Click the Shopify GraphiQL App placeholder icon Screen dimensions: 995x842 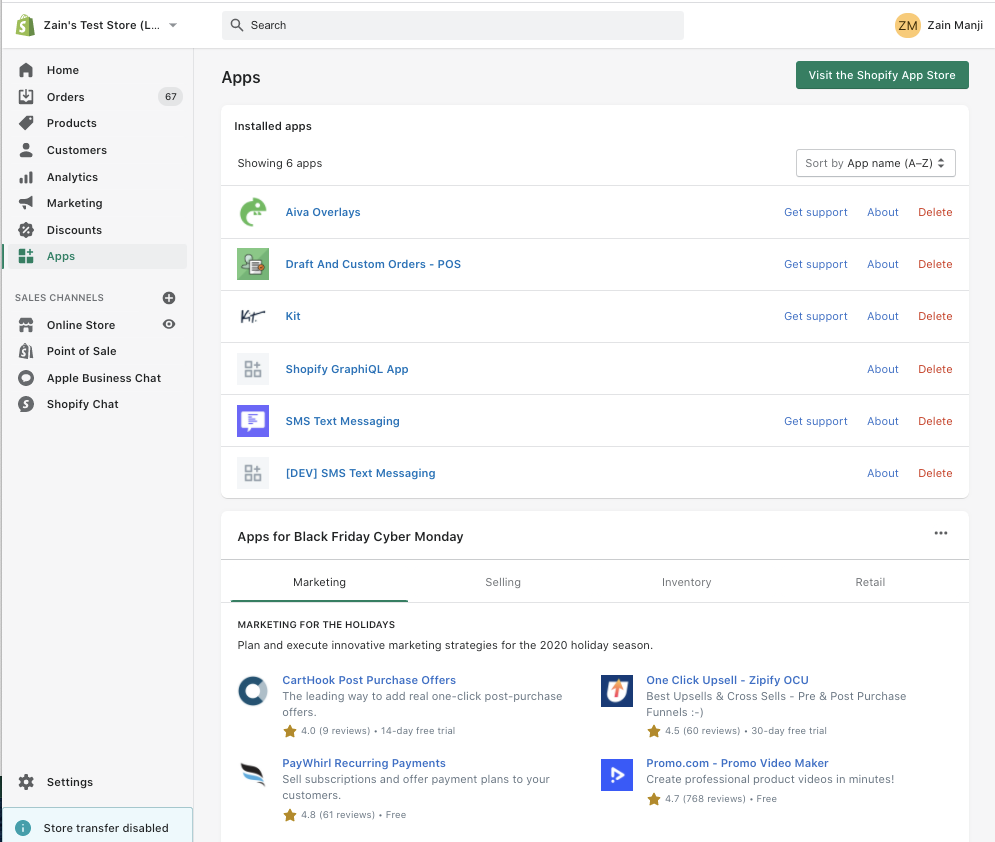(253, 369)
